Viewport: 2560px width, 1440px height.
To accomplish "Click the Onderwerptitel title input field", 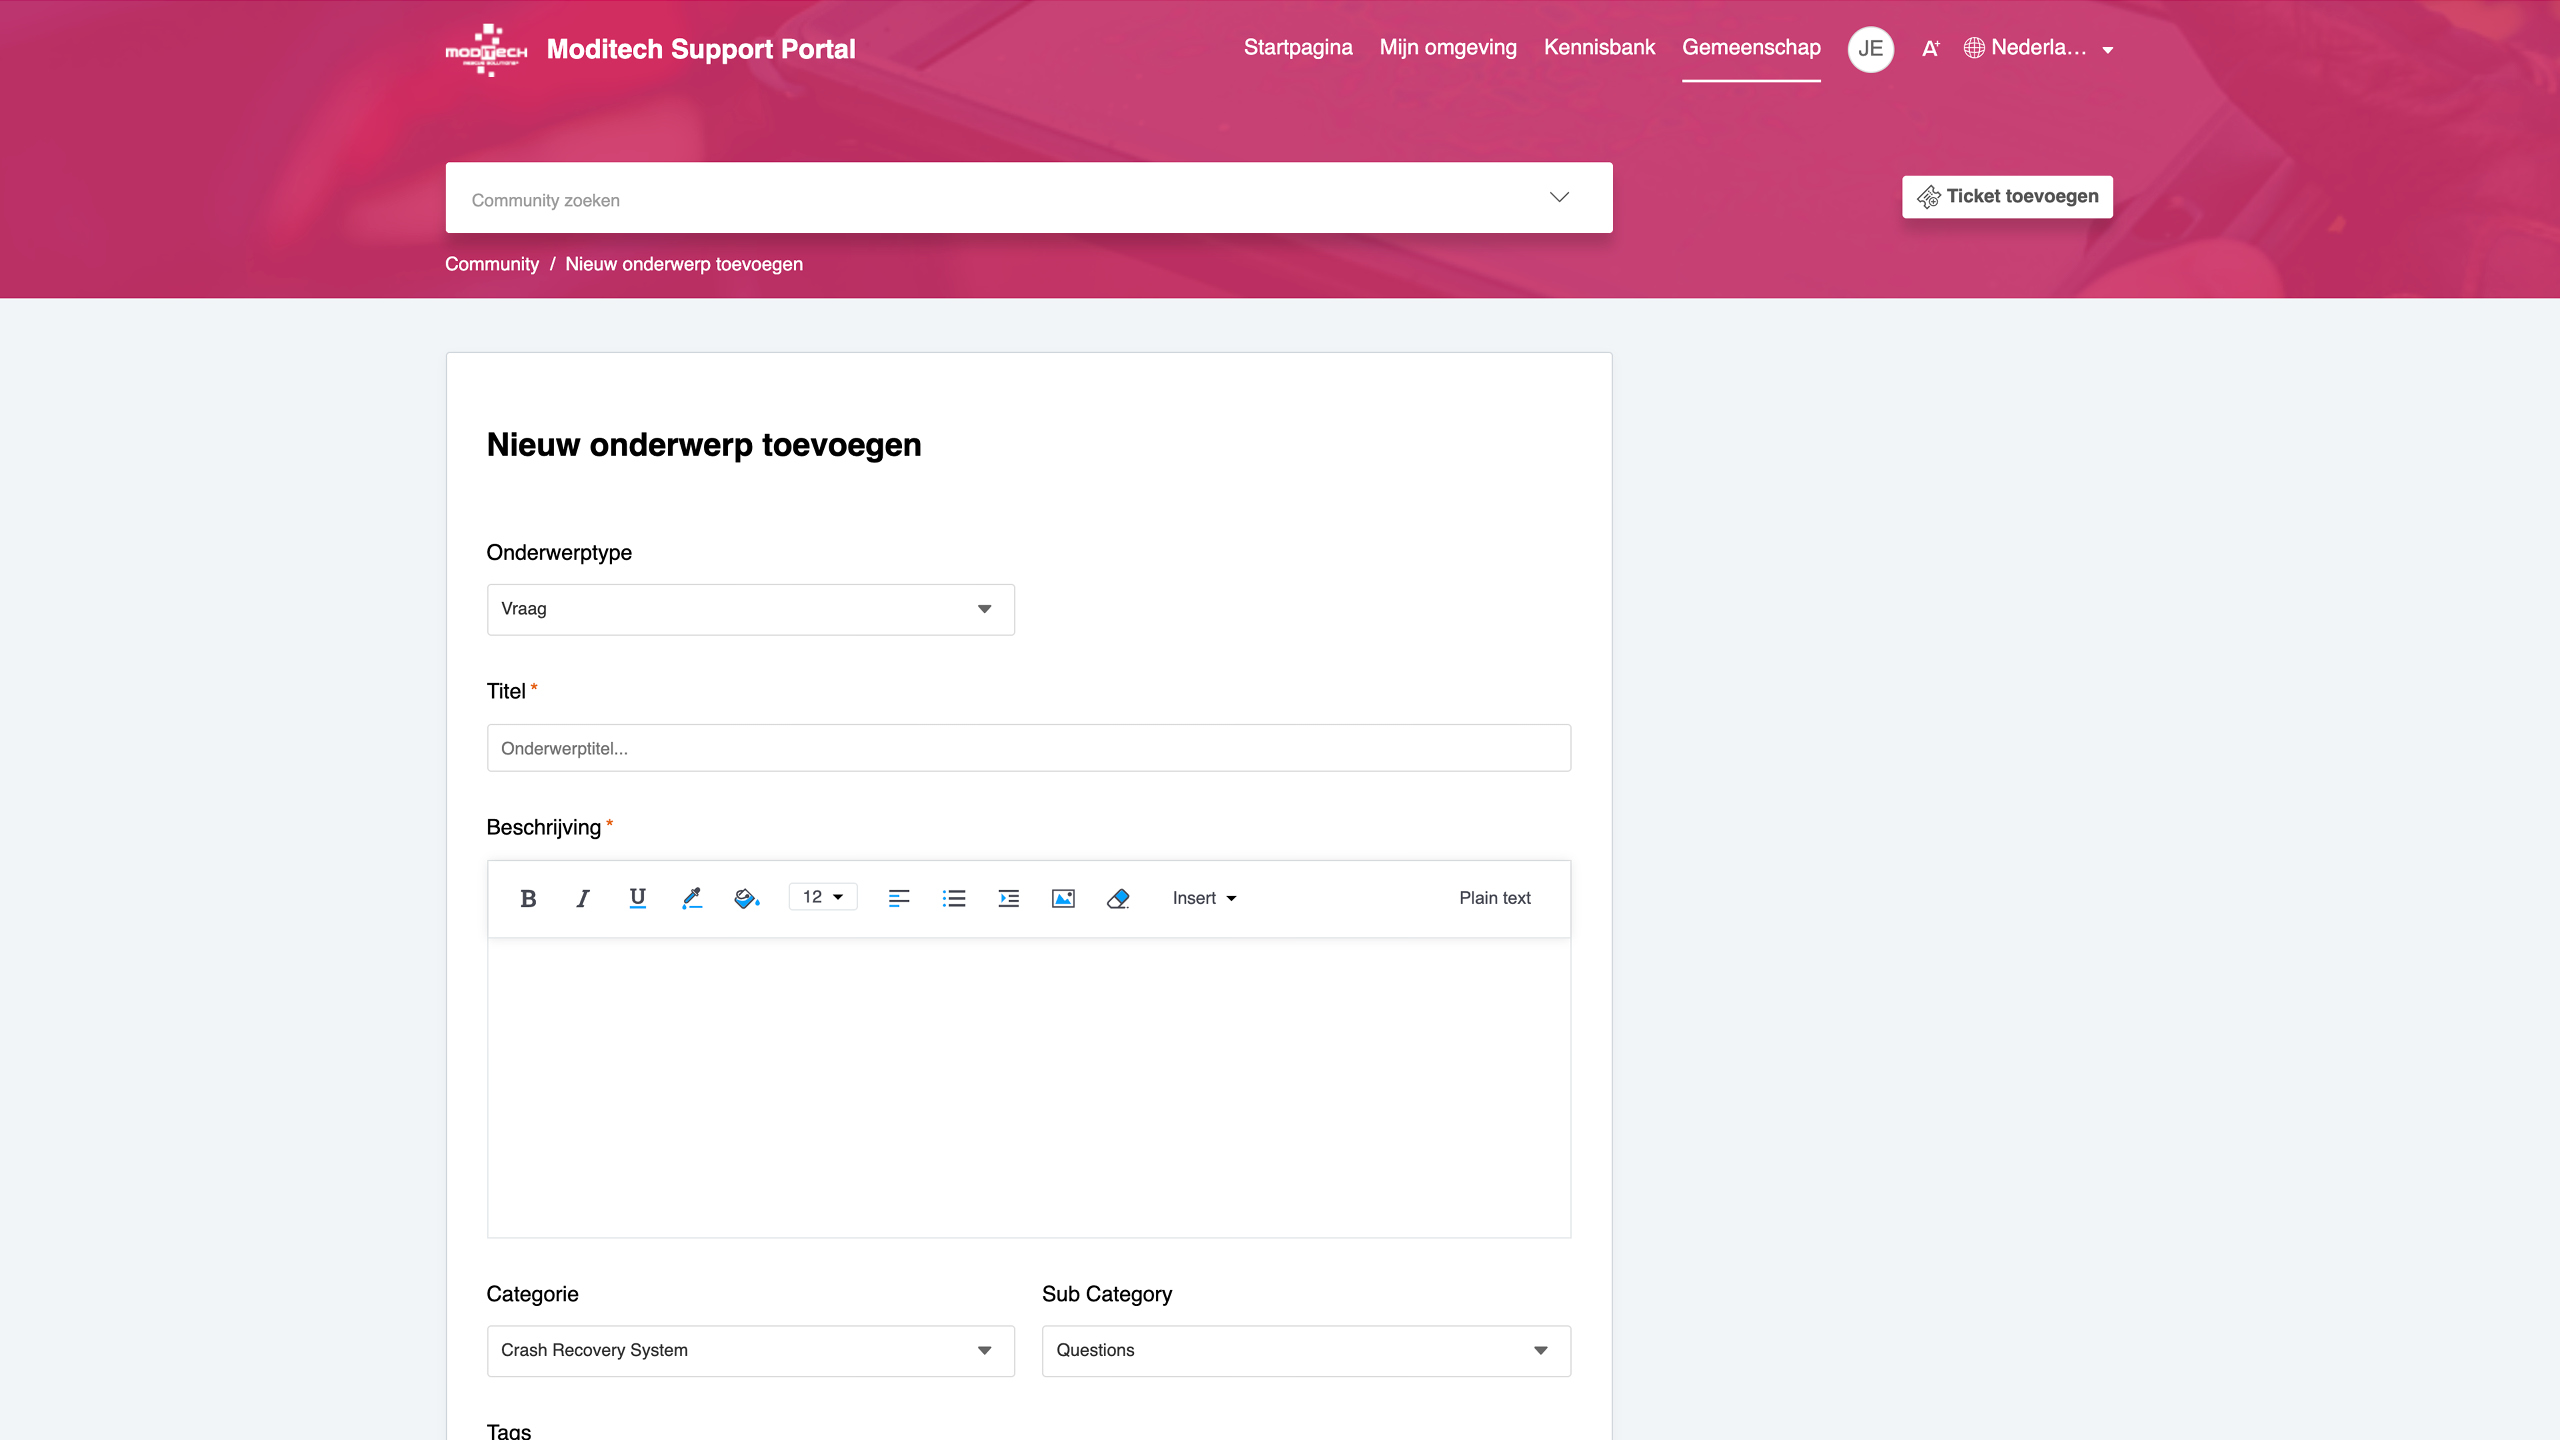I will click(x=1028, y=748).
